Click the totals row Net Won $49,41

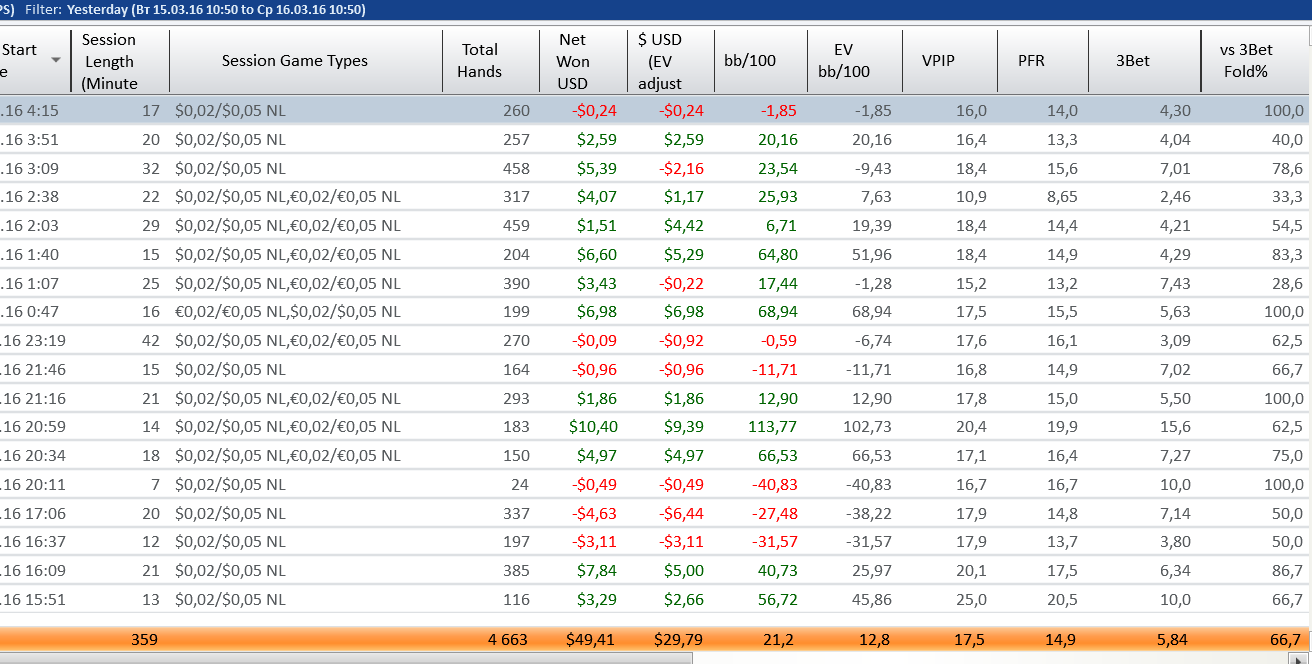(x=592, y=639)
